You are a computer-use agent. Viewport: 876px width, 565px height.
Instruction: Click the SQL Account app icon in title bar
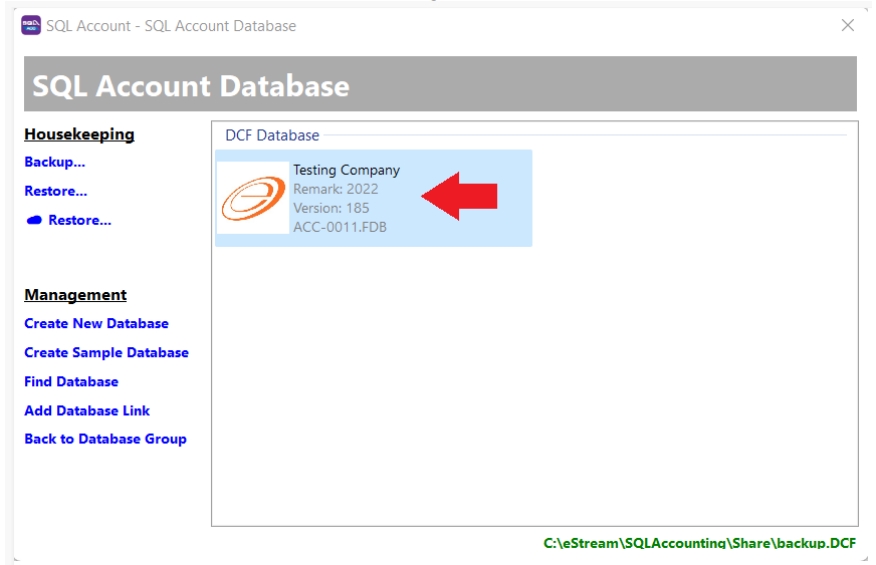(30, 26)
